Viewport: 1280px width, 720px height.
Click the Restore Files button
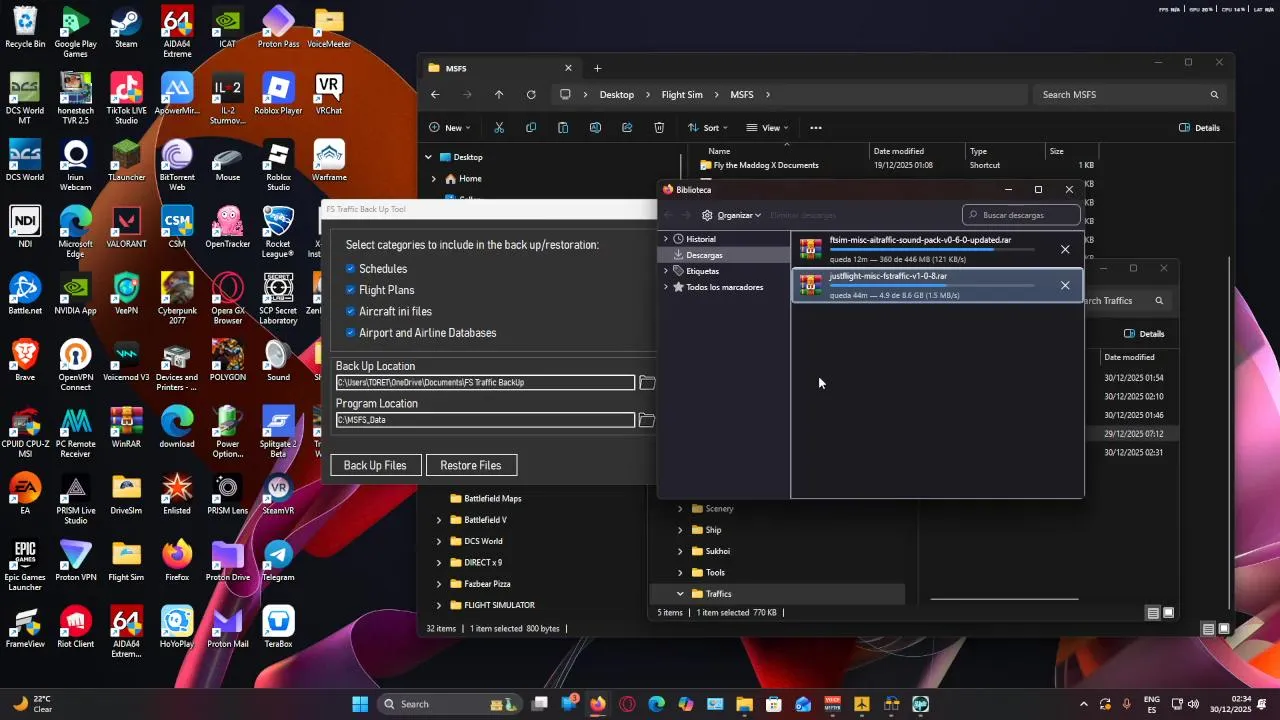pos(471,465)
